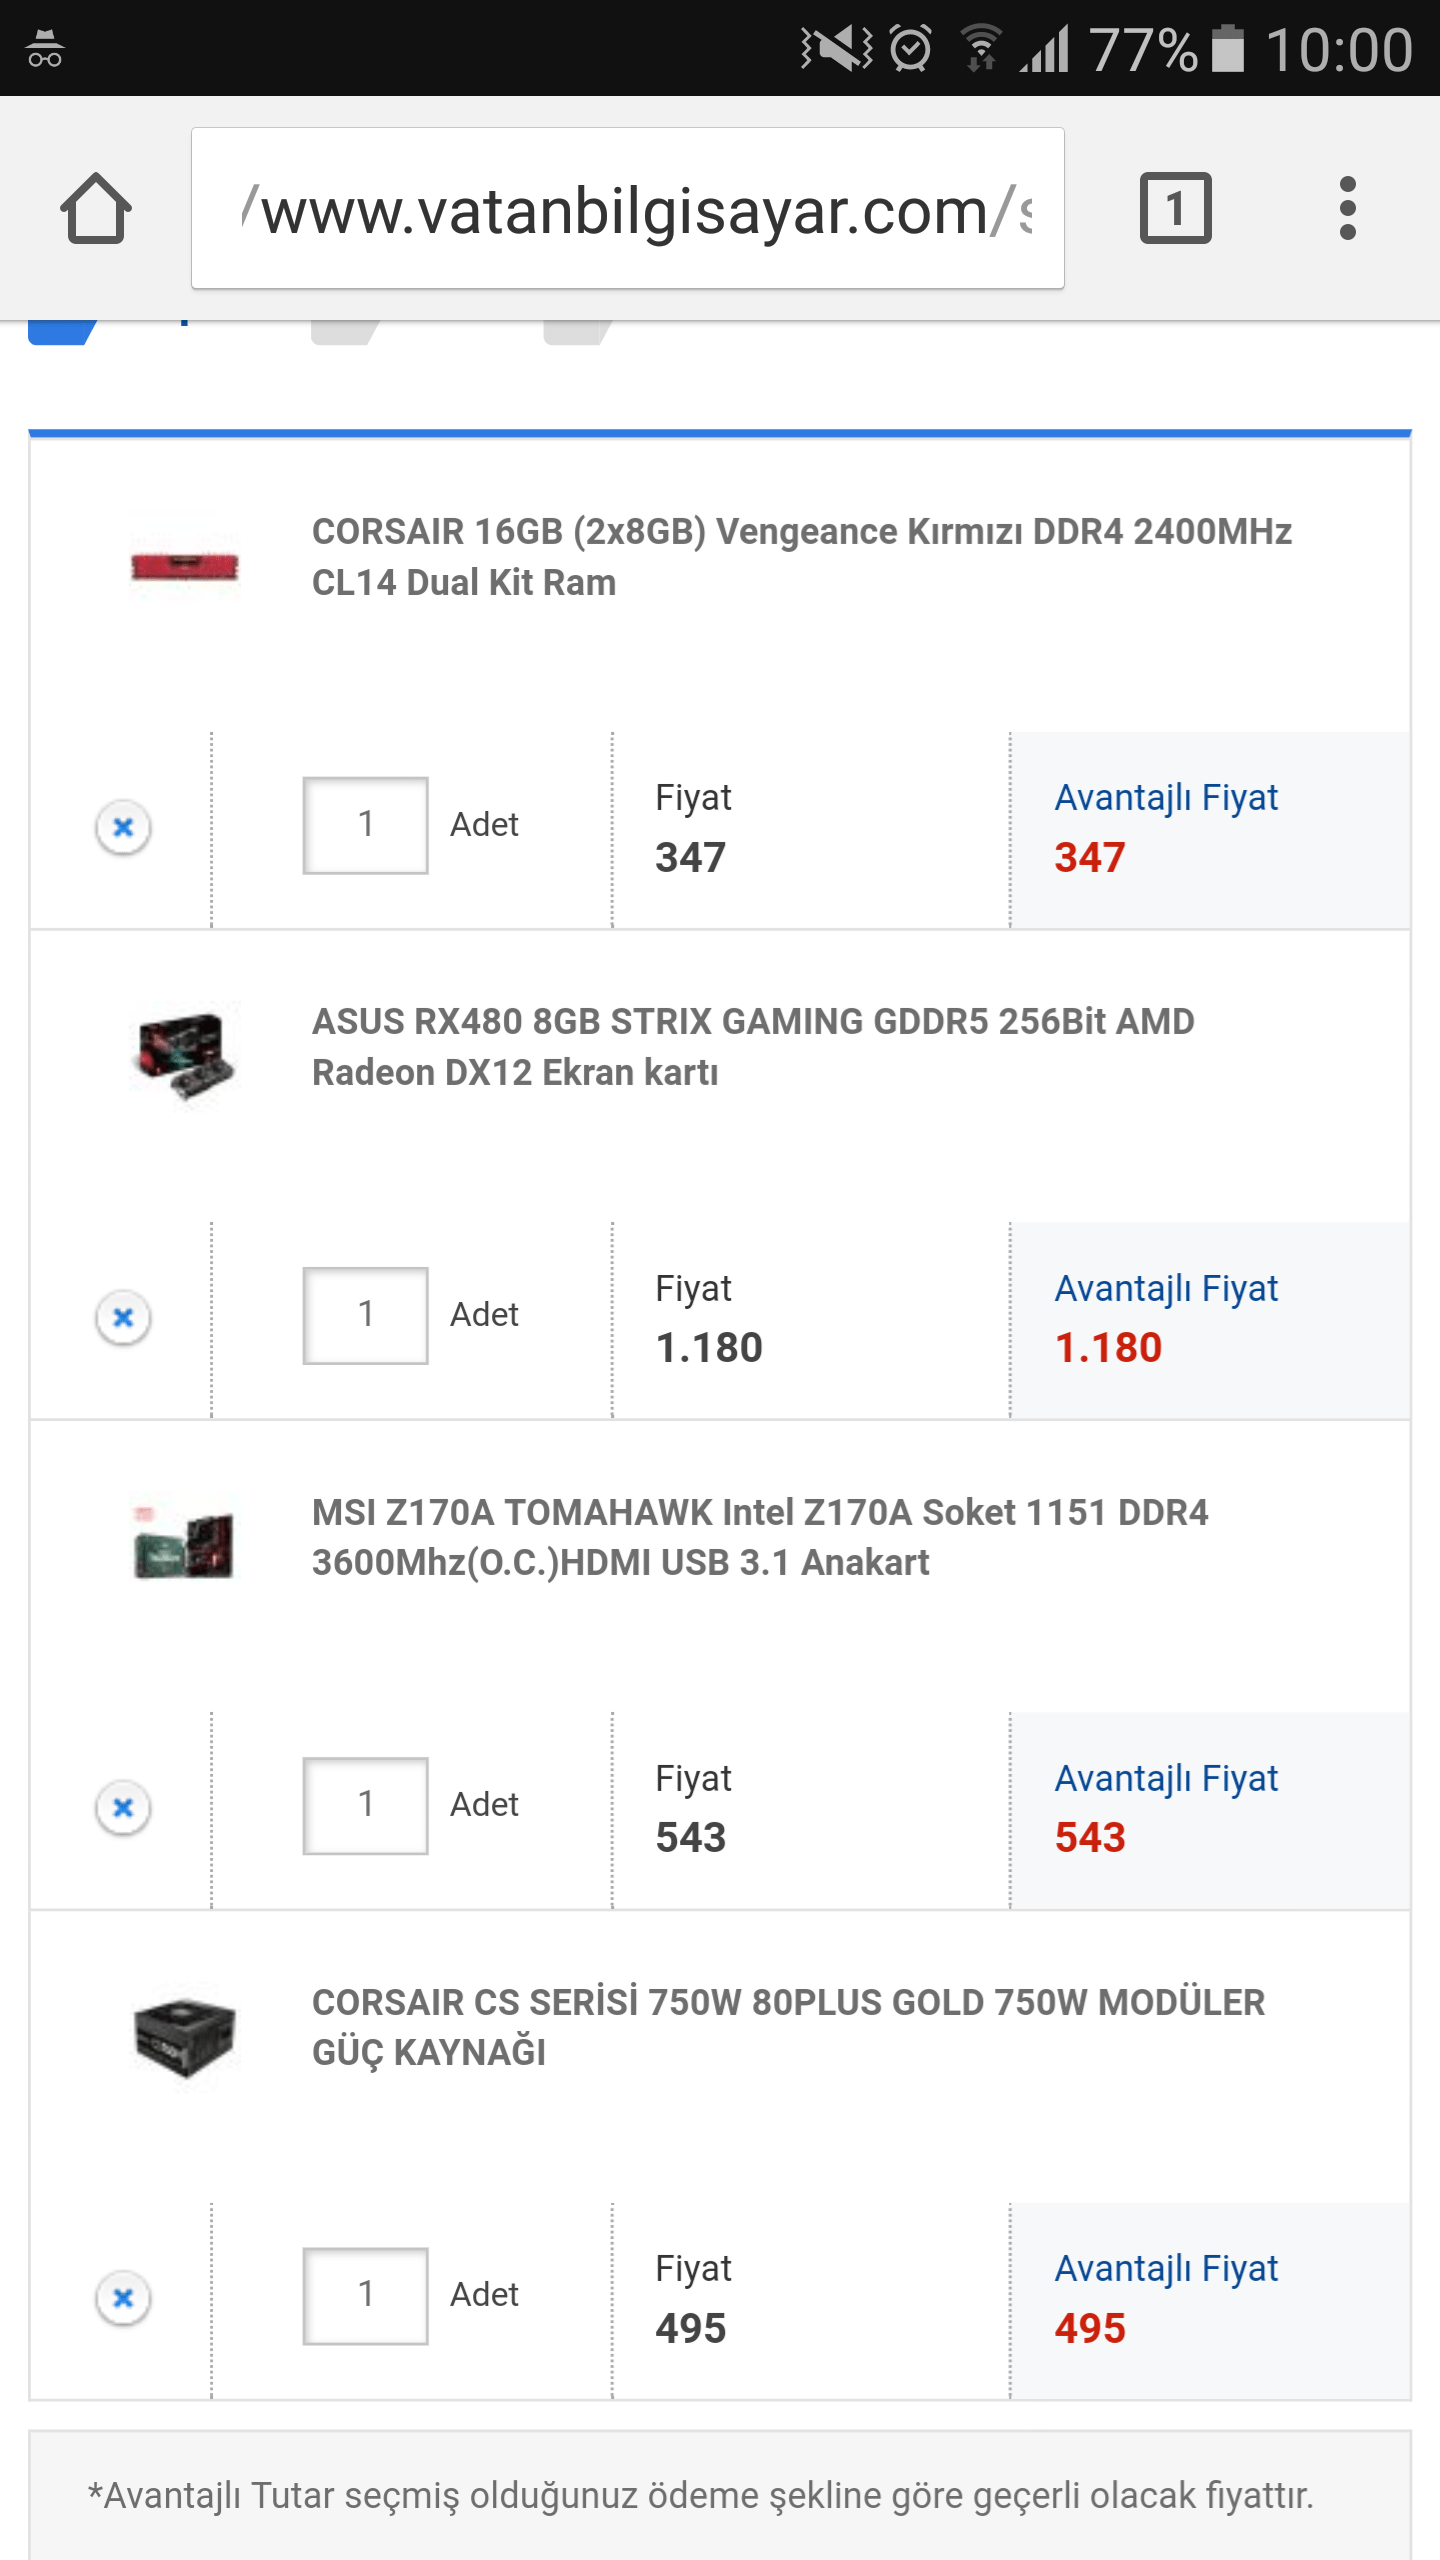The height and width of the screenshot is (2560, 1440).
Task: Edit quantity field for Corsair RAM
Action: click(365, 825)
